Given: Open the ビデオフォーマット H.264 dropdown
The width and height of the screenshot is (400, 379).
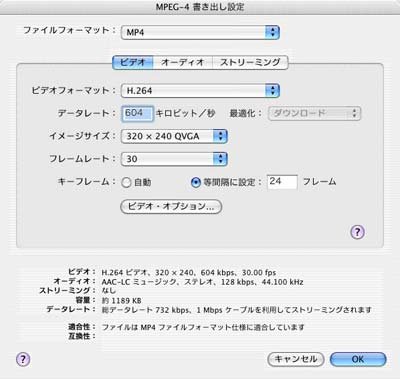Looking at the screenshot, I should tap(200, 90).
